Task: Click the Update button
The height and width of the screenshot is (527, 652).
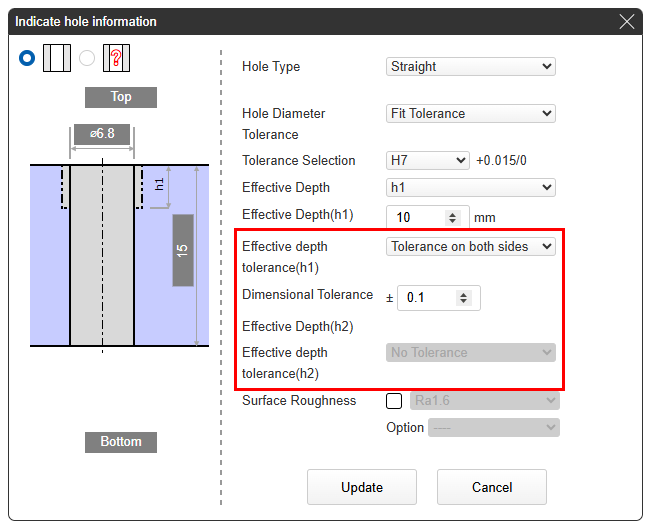Action: pyautogui.click(x=361, y=488)
